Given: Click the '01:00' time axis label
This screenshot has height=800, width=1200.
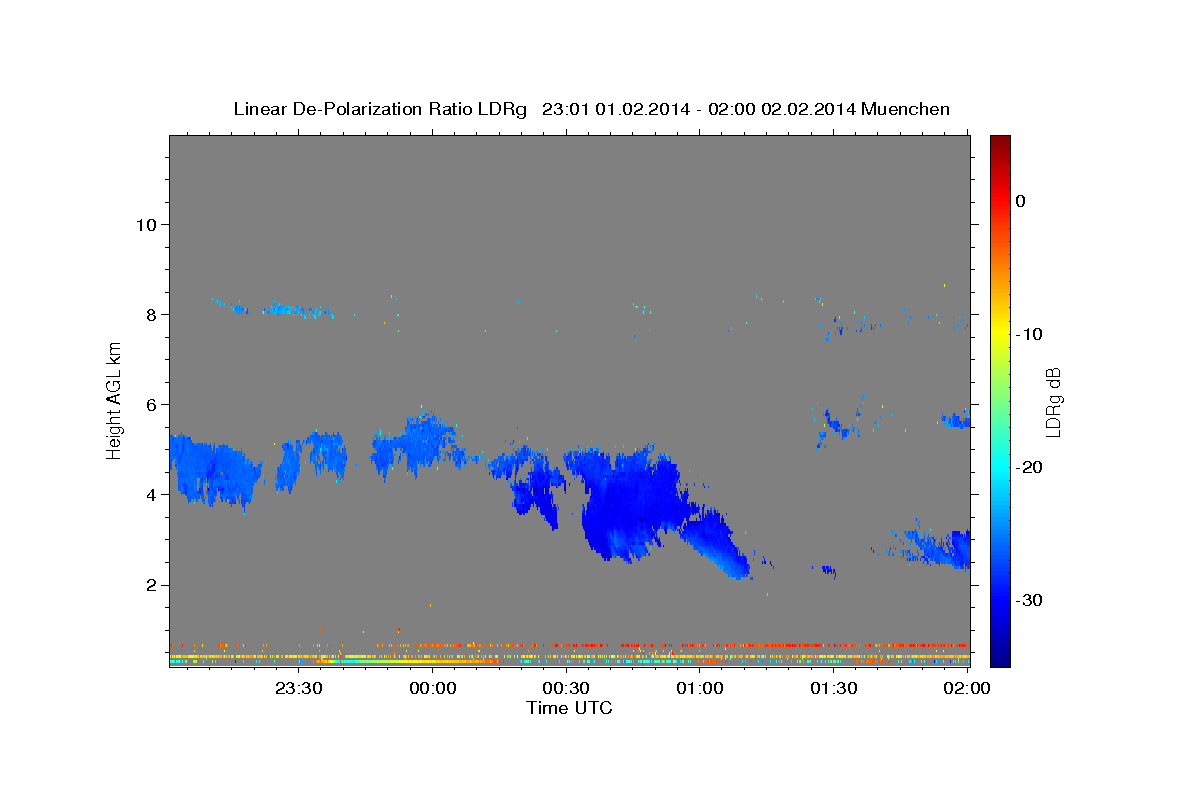Looking at the screenshot, I should [700, 687].
